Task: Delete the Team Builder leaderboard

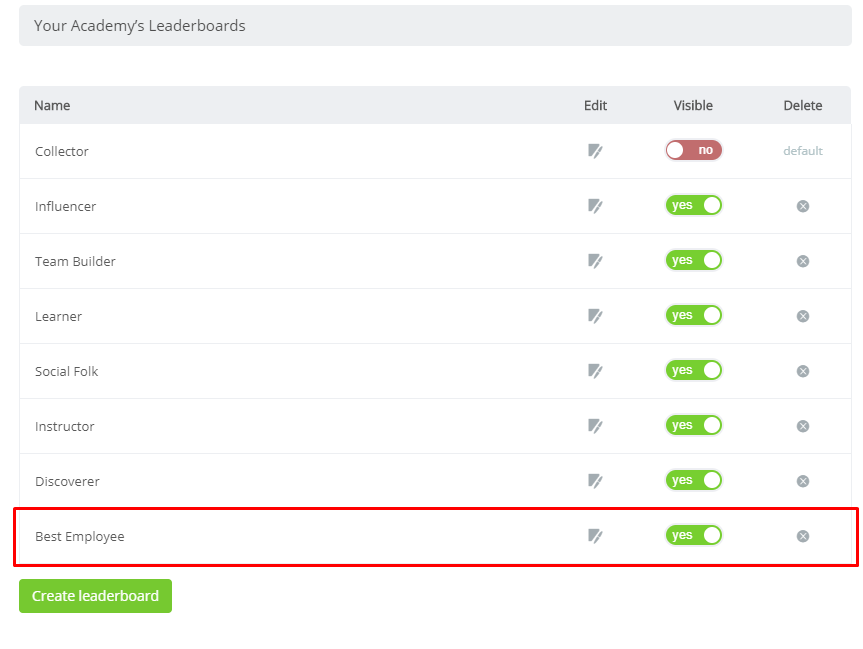Action: [x=802, y=260]
